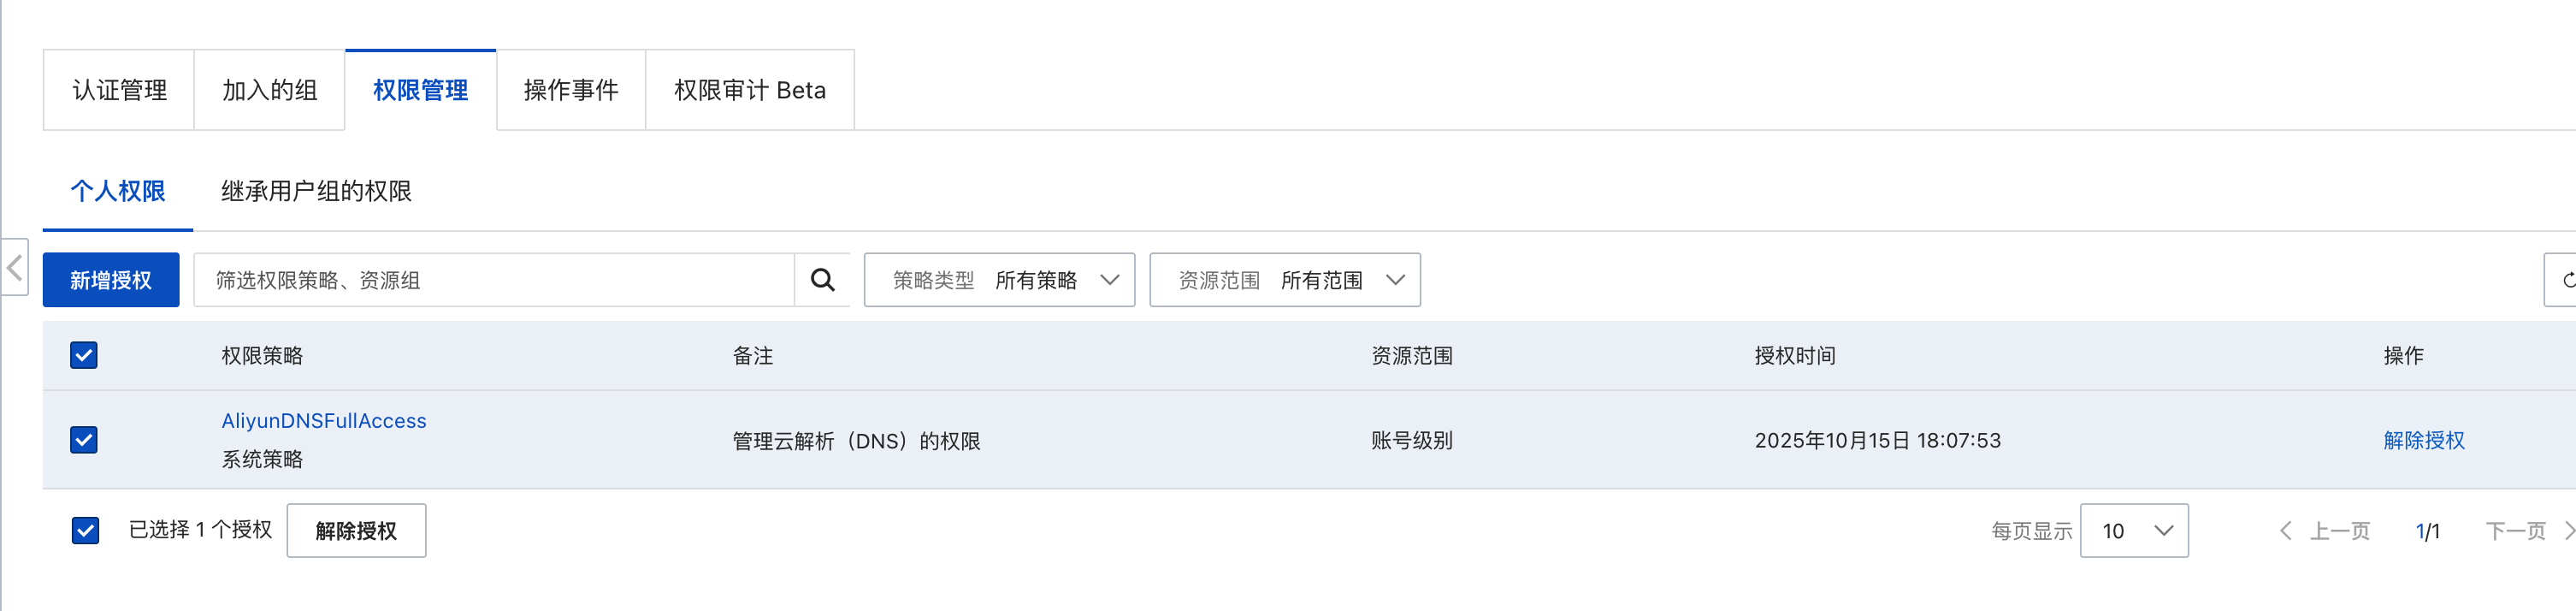The image size is (2576, 611).
Task: Open the page size dropdown showing 10
Action: tap(2133, 531)
